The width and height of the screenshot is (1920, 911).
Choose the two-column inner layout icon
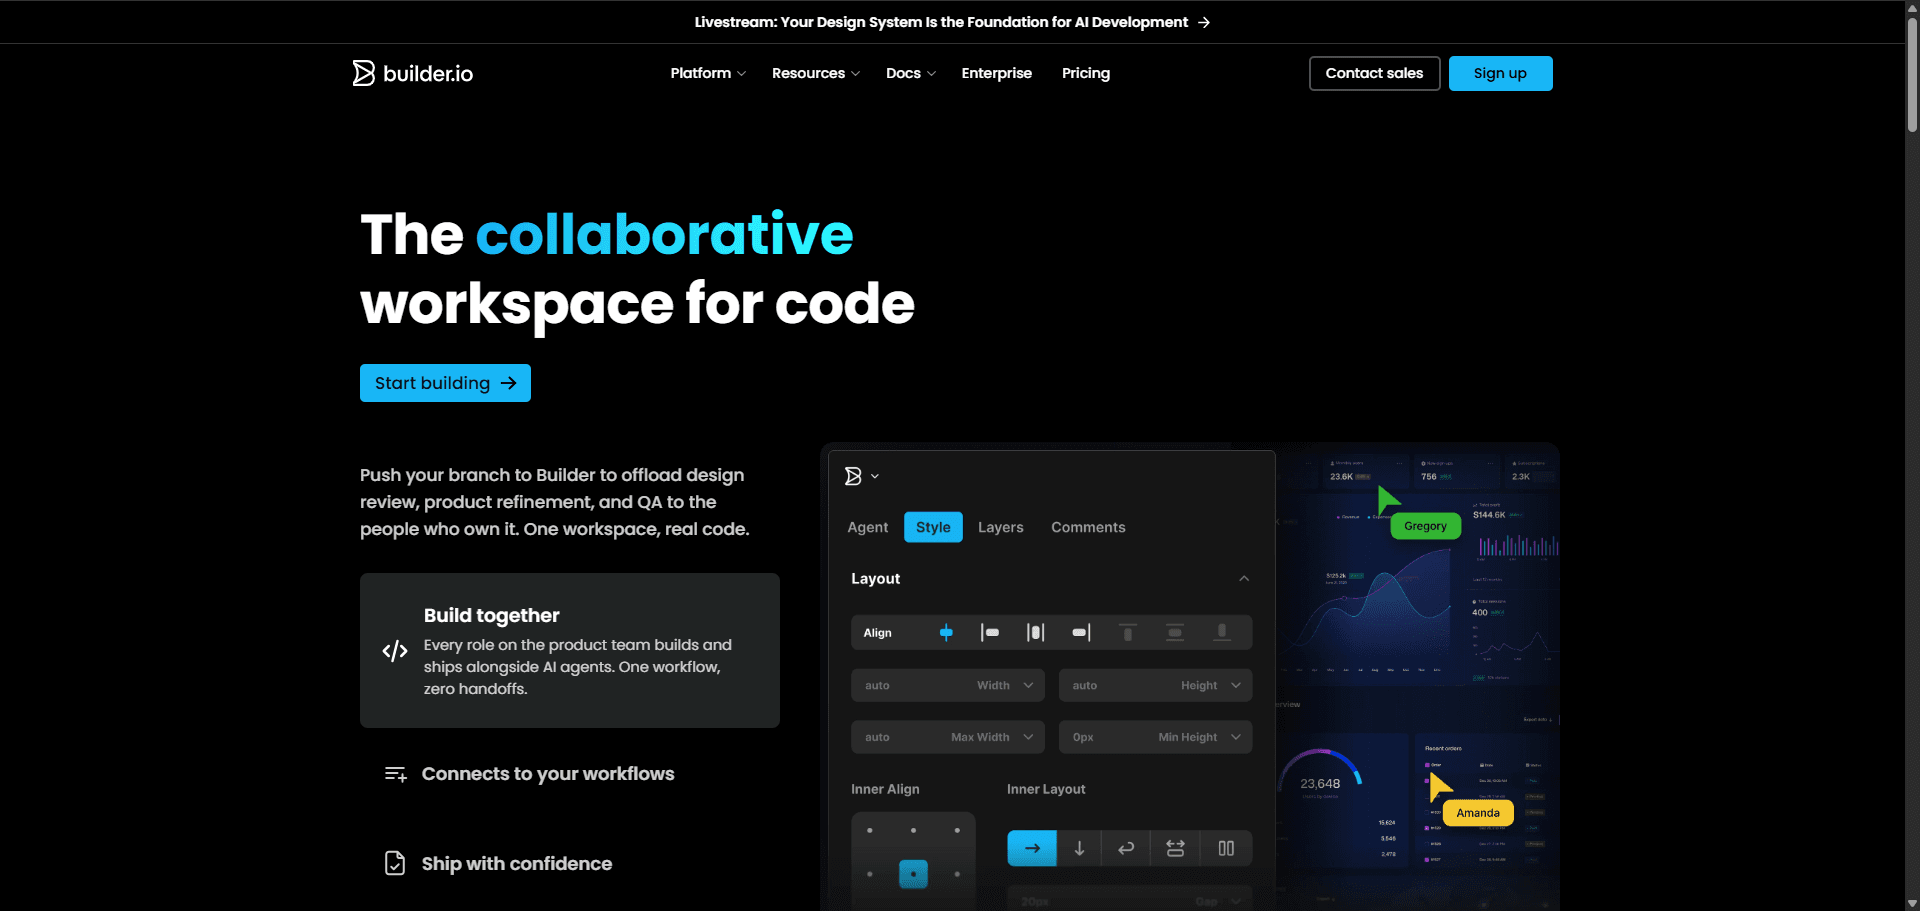(1226, 848)
